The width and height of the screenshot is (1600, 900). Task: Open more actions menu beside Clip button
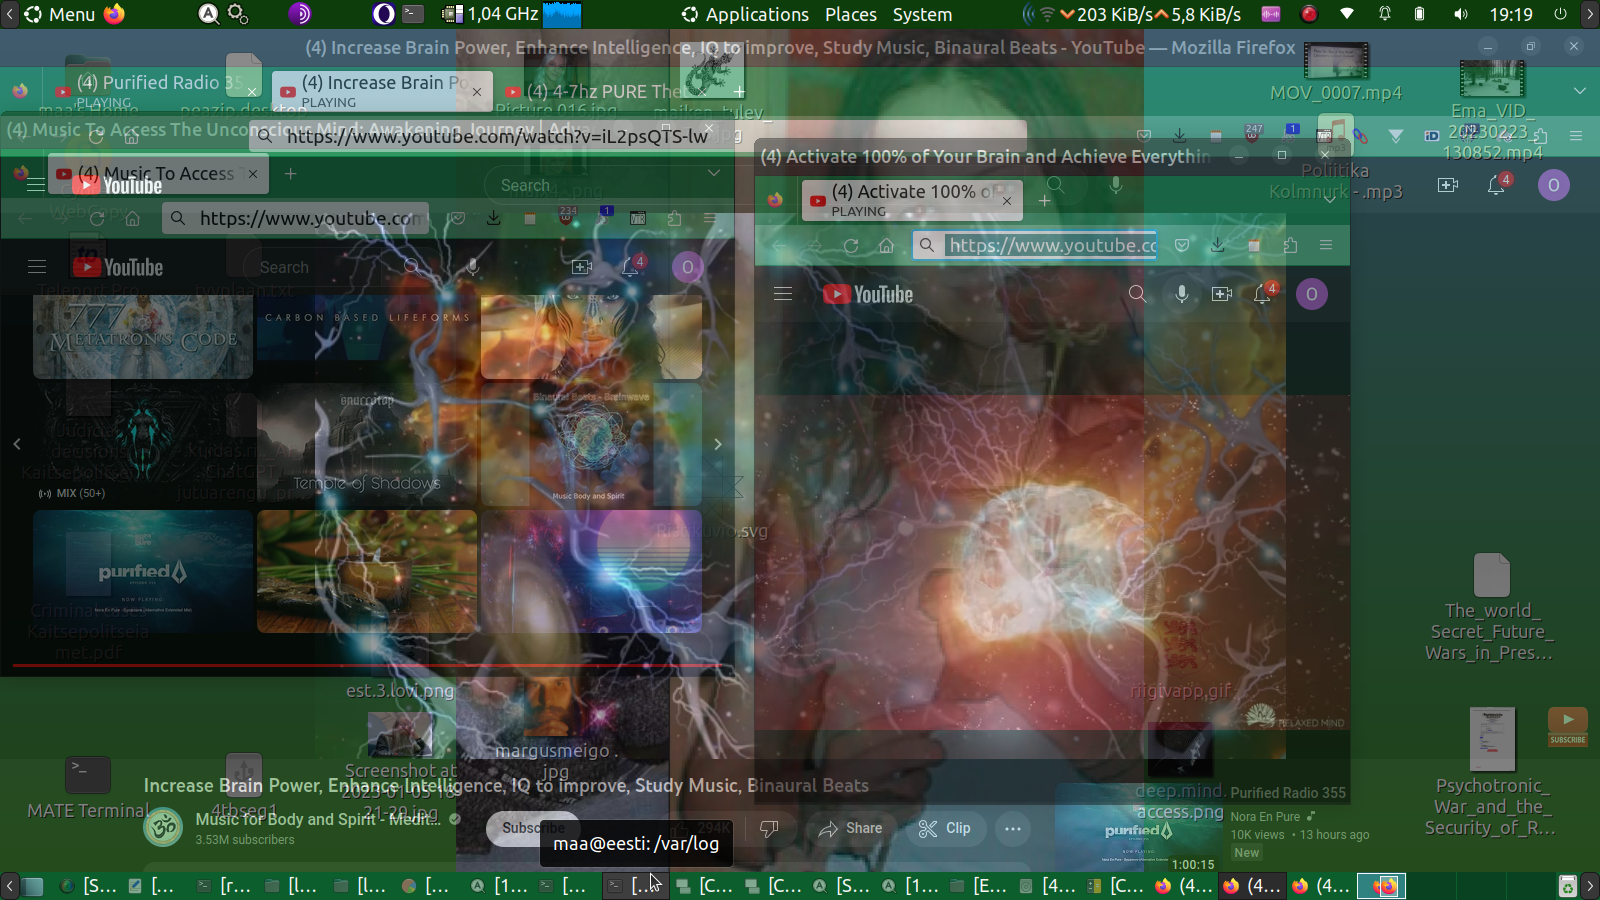[1012, 828]
